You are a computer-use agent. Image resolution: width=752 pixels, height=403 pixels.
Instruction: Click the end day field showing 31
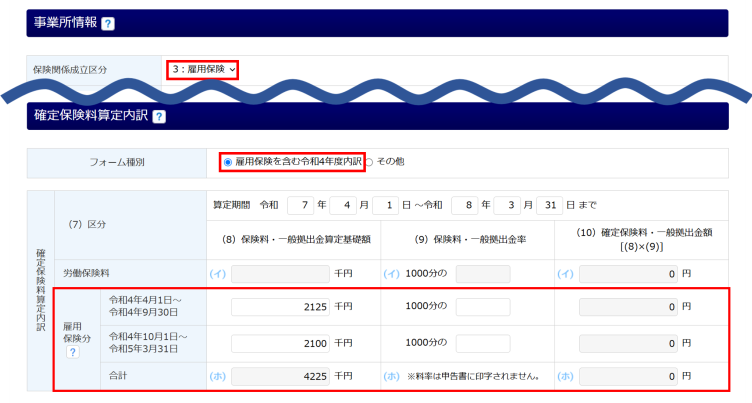click(x=549, y=205)
